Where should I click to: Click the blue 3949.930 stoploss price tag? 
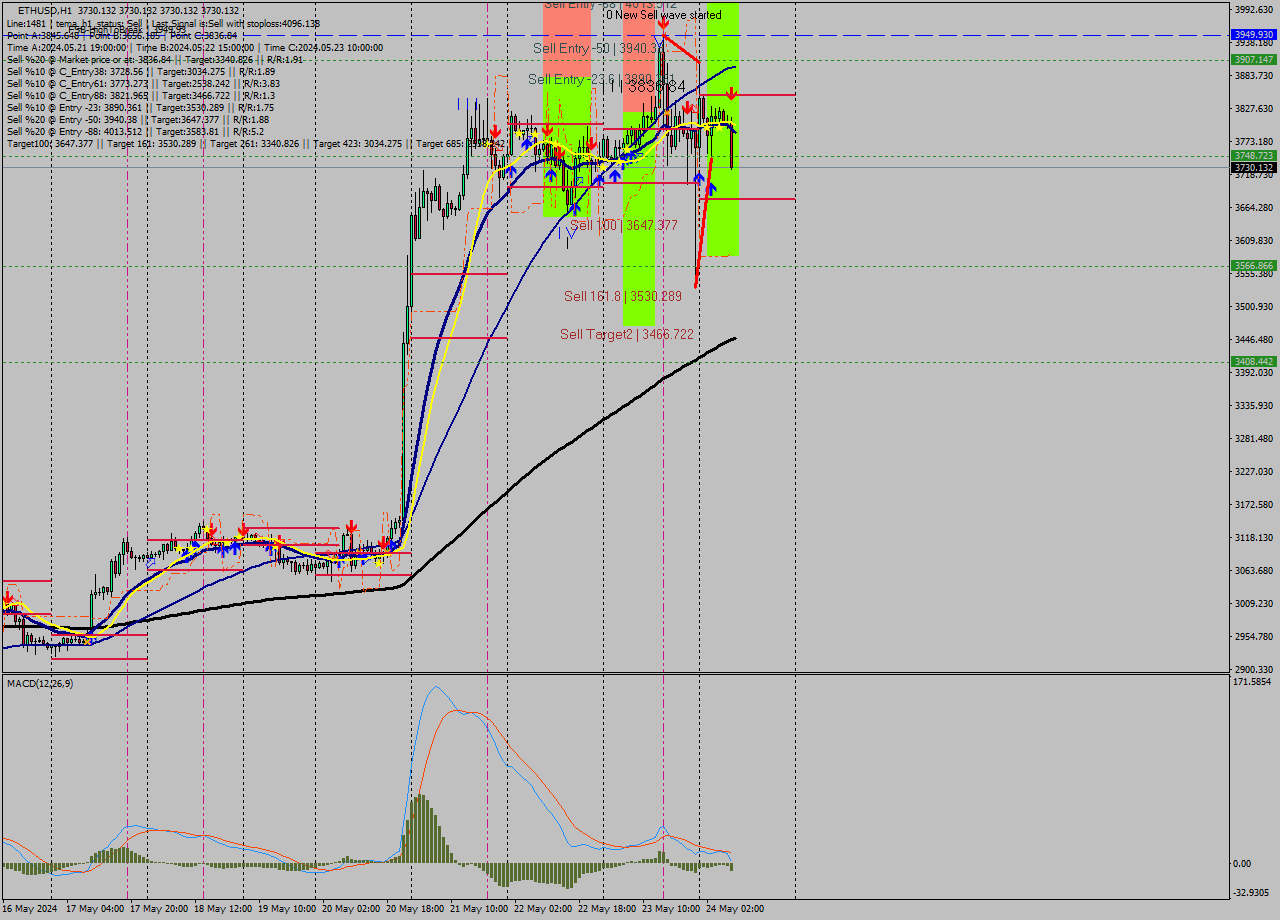1255,34
